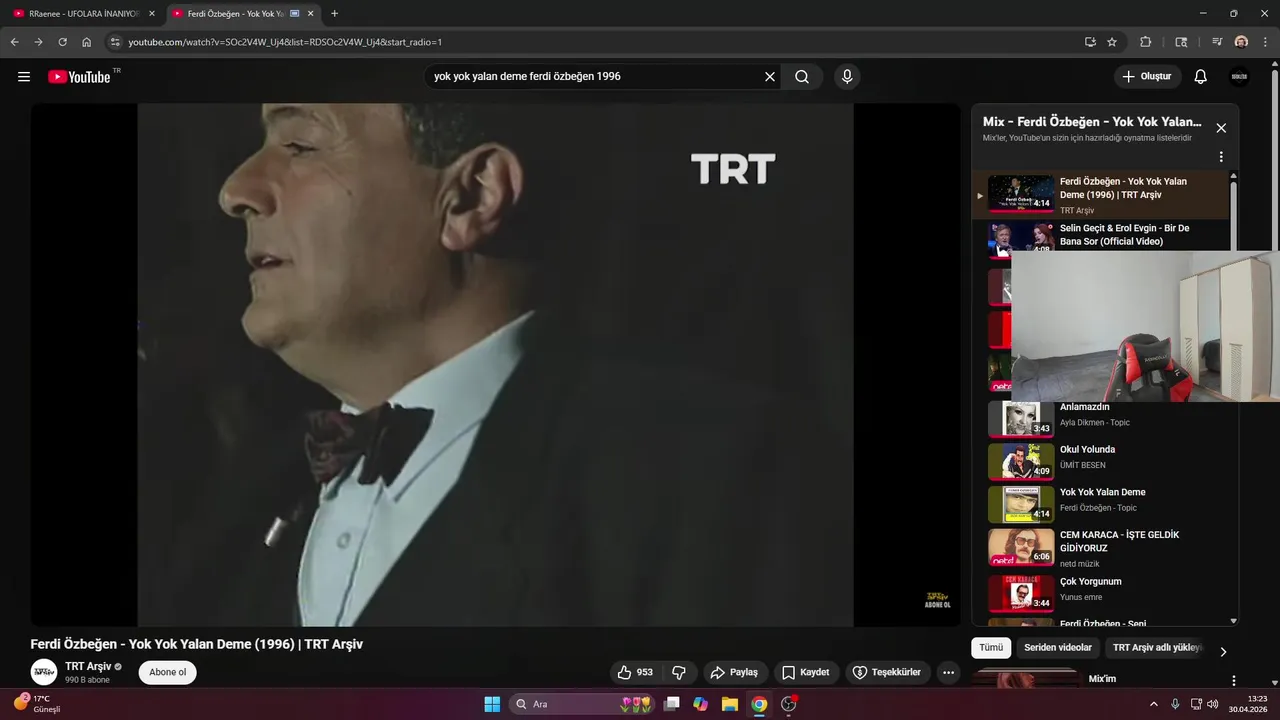Image resolution: width=1280 pixels, height=720 pixels.
Task: Close the RRaenee UFOLARA tab
Action: click(x=152, y=14)
